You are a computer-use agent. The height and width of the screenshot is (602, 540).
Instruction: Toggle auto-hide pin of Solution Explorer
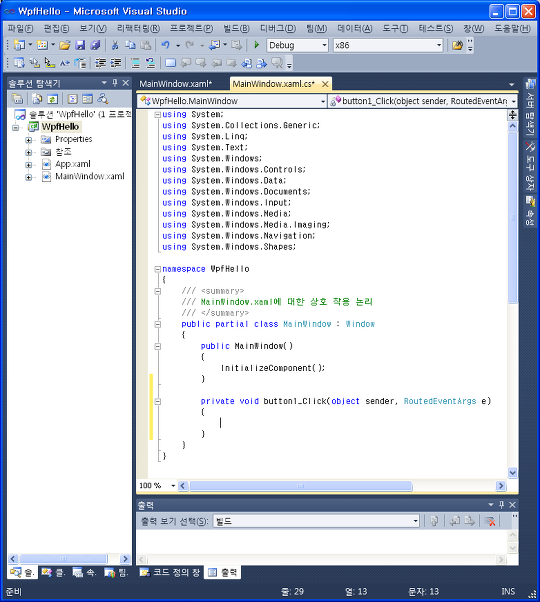[114, 83]
